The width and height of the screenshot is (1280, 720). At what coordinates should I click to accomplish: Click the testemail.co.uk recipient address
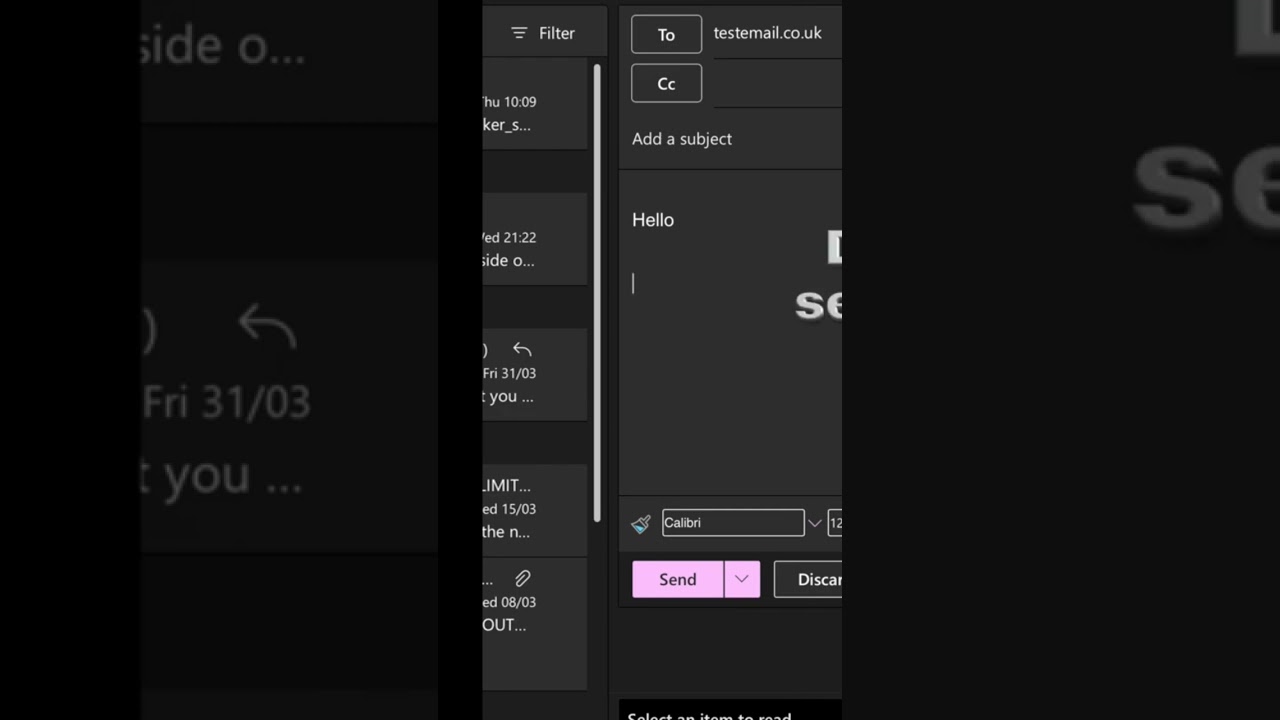click(767, 33)
